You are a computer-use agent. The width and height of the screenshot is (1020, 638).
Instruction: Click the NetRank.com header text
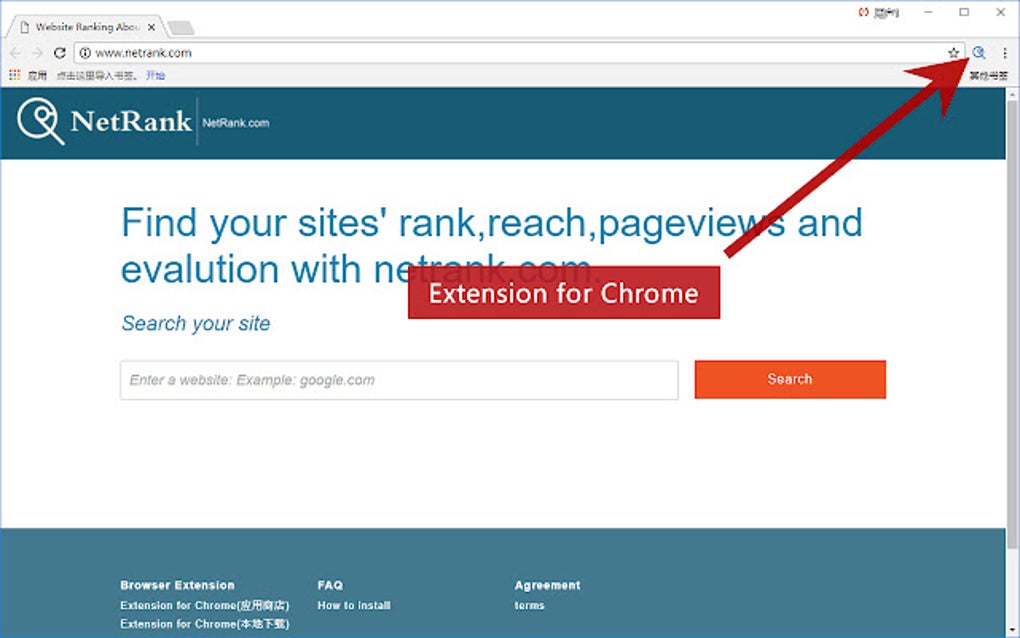click(x=235, y=123)
